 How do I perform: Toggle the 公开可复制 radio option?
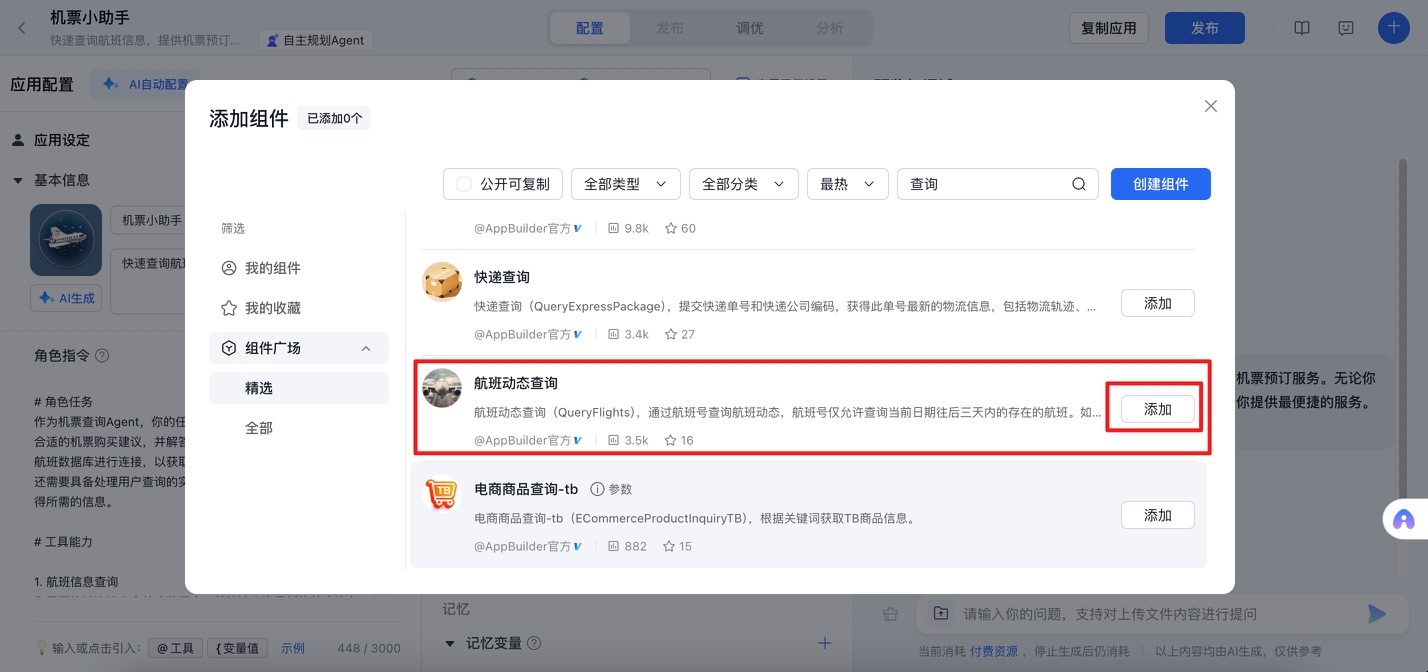coord(464,184)
